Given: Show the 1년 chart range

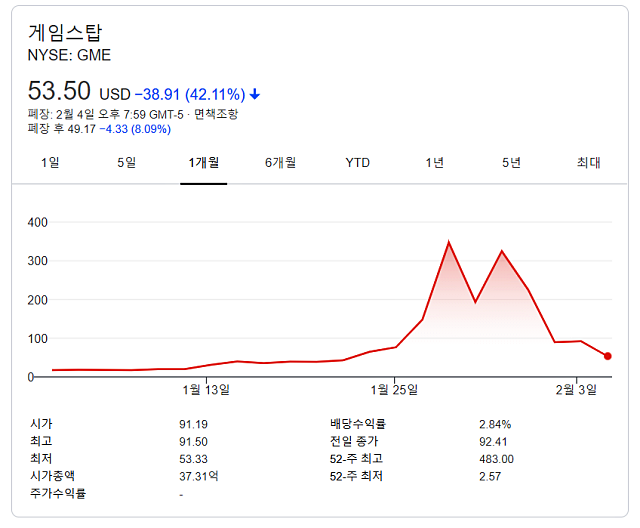Looking at the screenshot, I should tap(434, 163).
